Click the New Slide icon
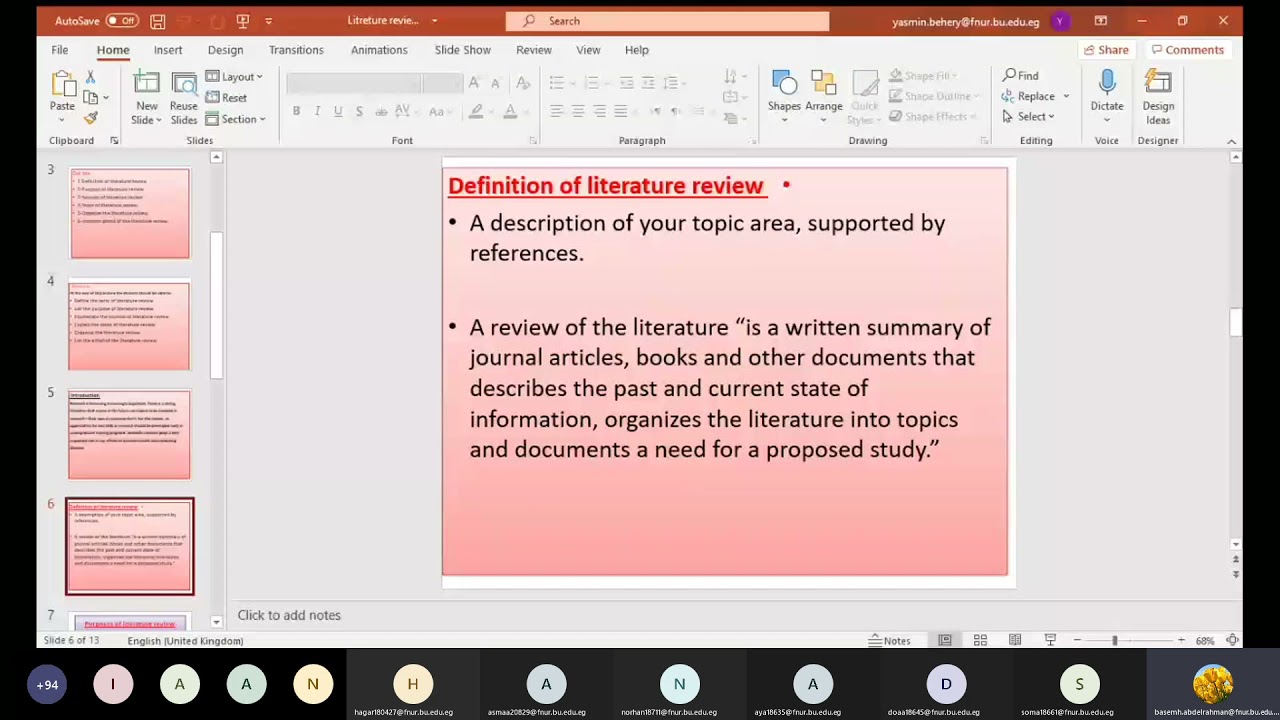 (x=147, y=84)
